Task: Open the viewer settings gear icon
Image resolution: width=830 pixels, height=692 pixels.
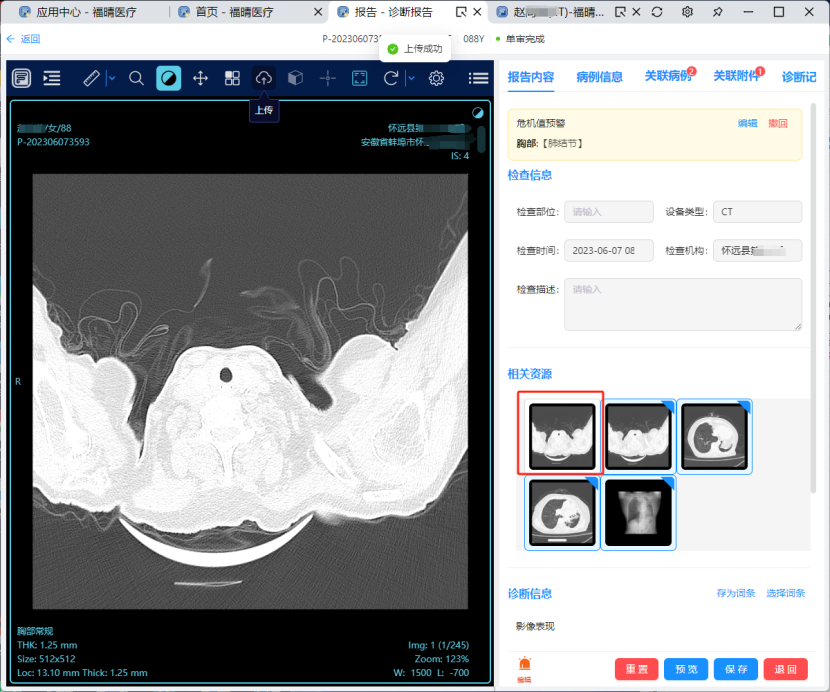Action: [436, 78]
